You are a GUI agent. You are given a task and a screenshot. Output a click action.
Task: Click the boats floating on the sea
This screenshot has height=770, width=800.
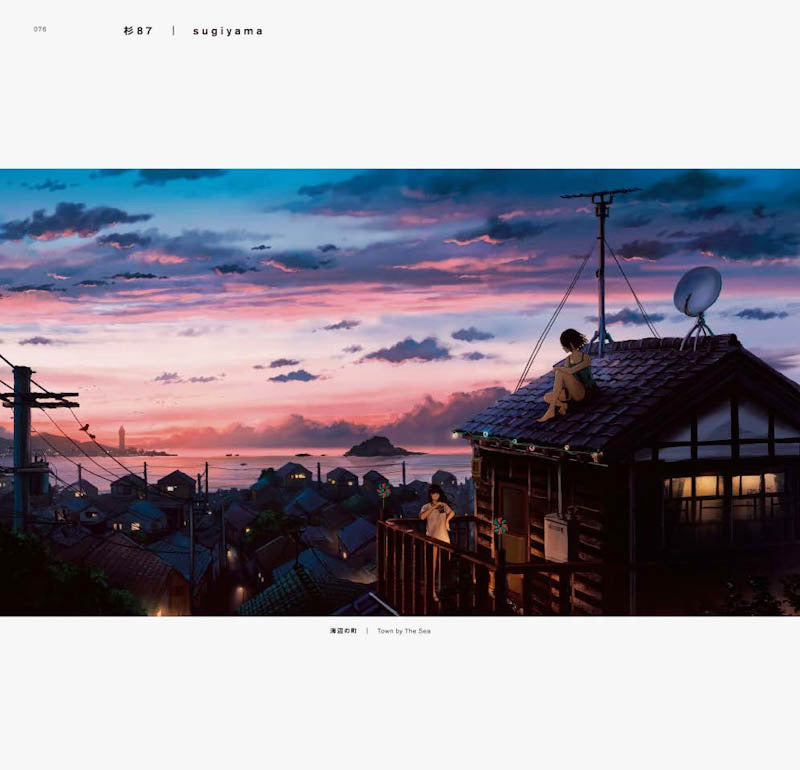tap(230, 453)
